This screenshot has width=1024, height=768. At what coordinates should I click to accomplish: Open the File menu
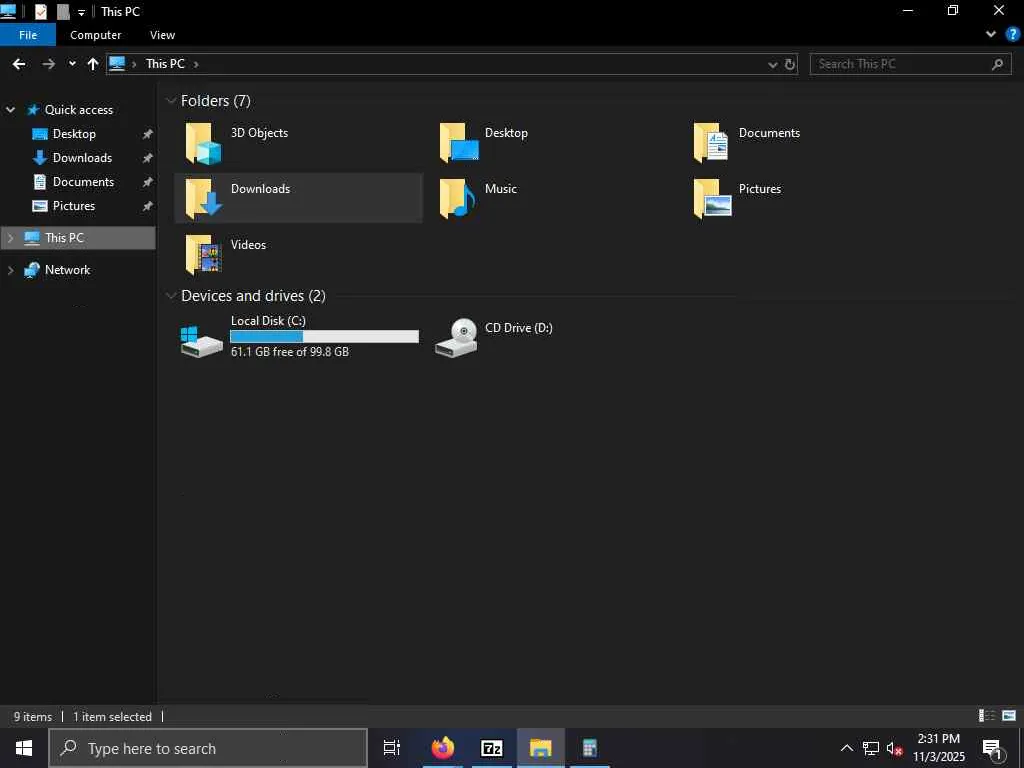[28, 35]
